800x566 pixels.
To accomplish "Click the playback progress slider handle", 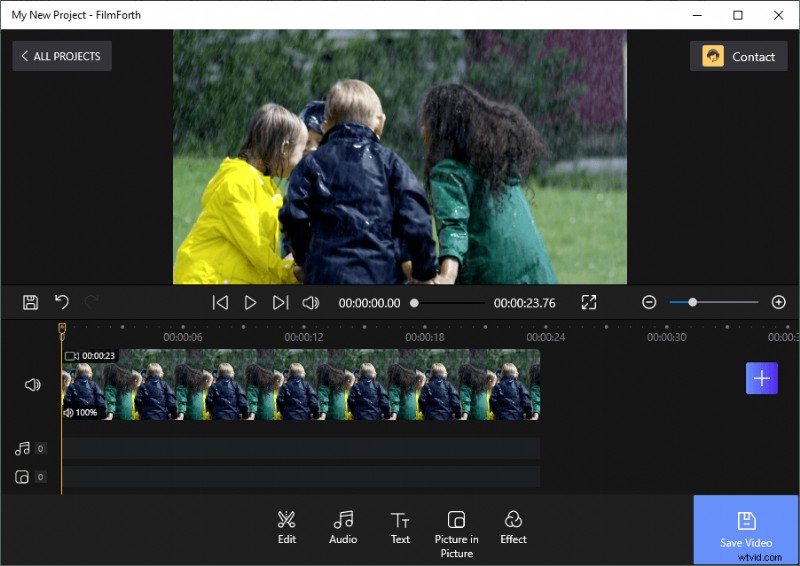I will coord(414,303).
